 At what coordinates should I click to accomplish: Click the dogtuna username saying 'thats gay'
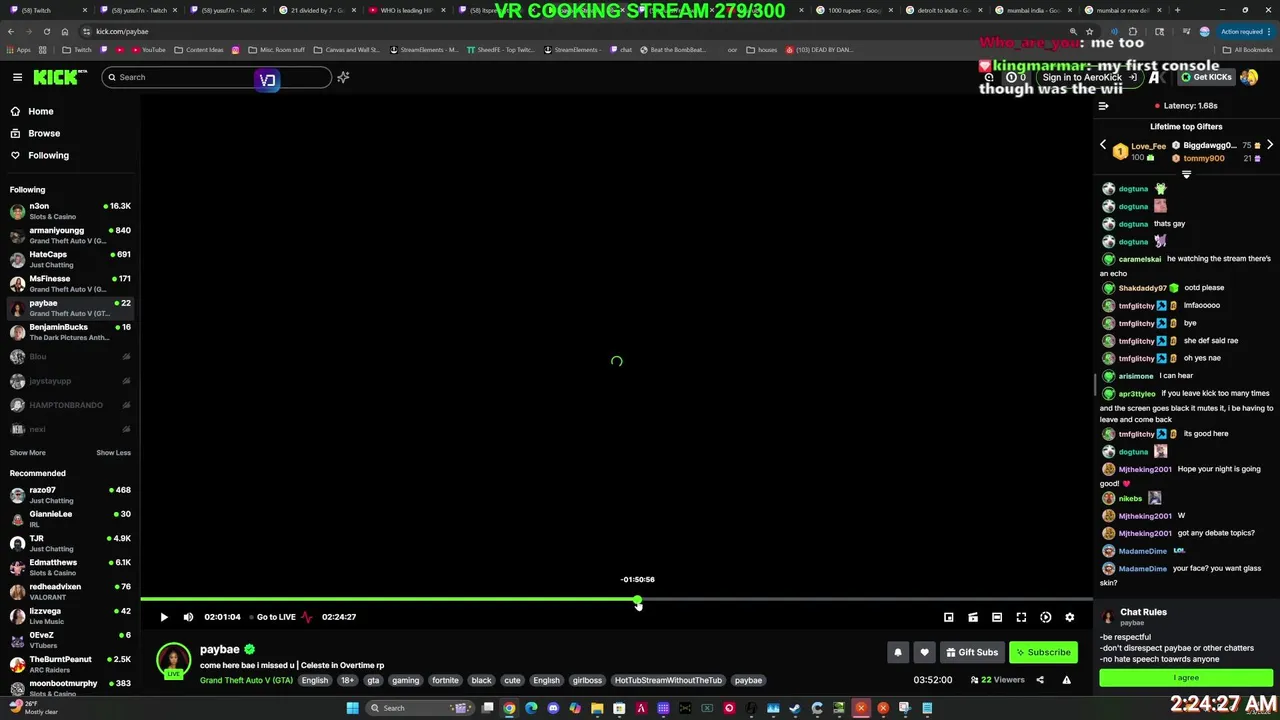click(x=1133, y=224)
